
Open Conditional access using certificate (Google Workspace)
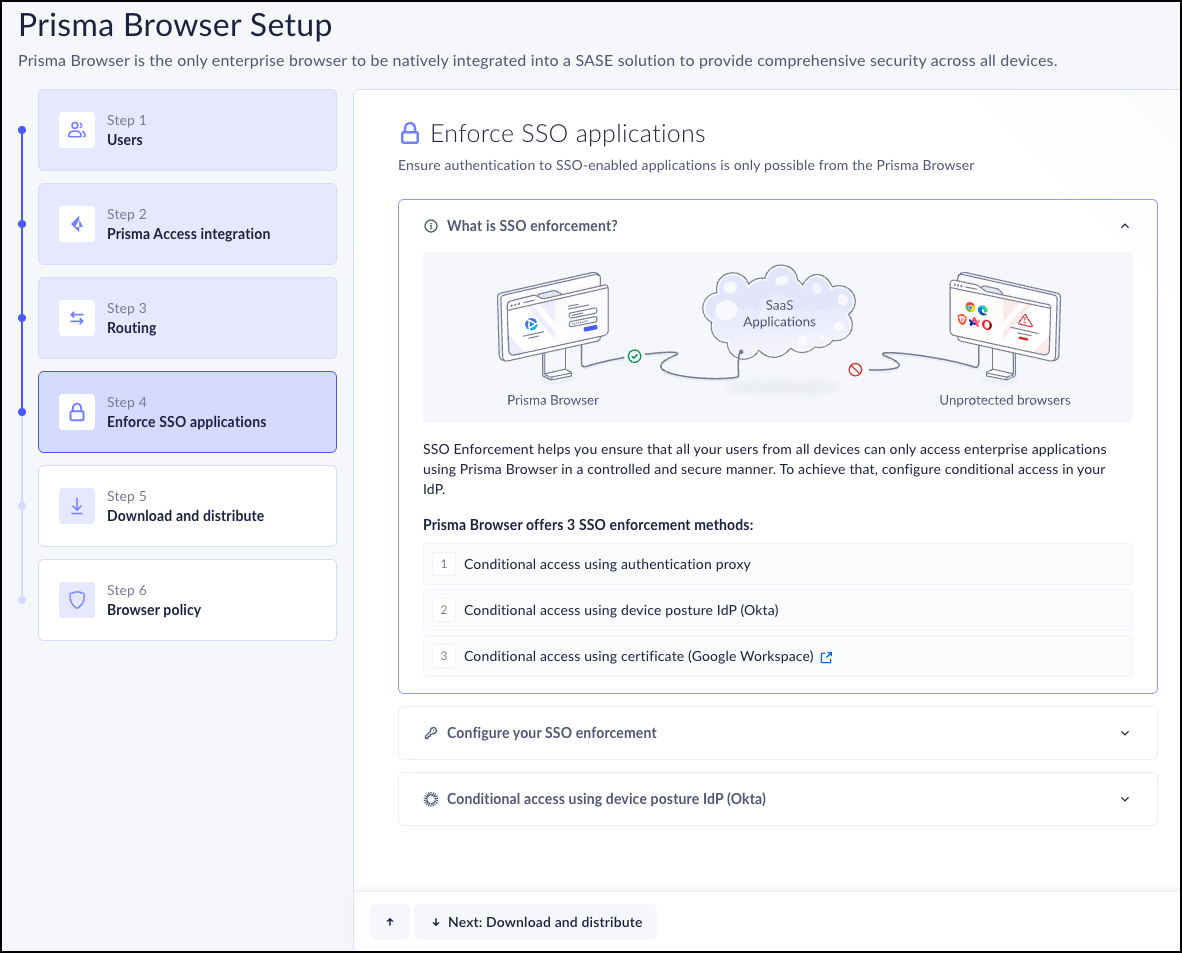638,657
